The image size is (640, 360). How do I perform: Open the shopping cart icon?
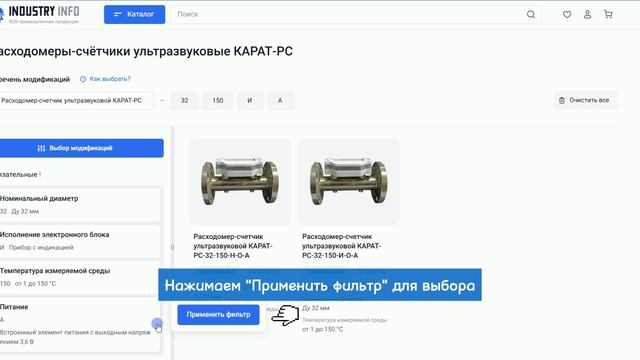pos(608,14)
